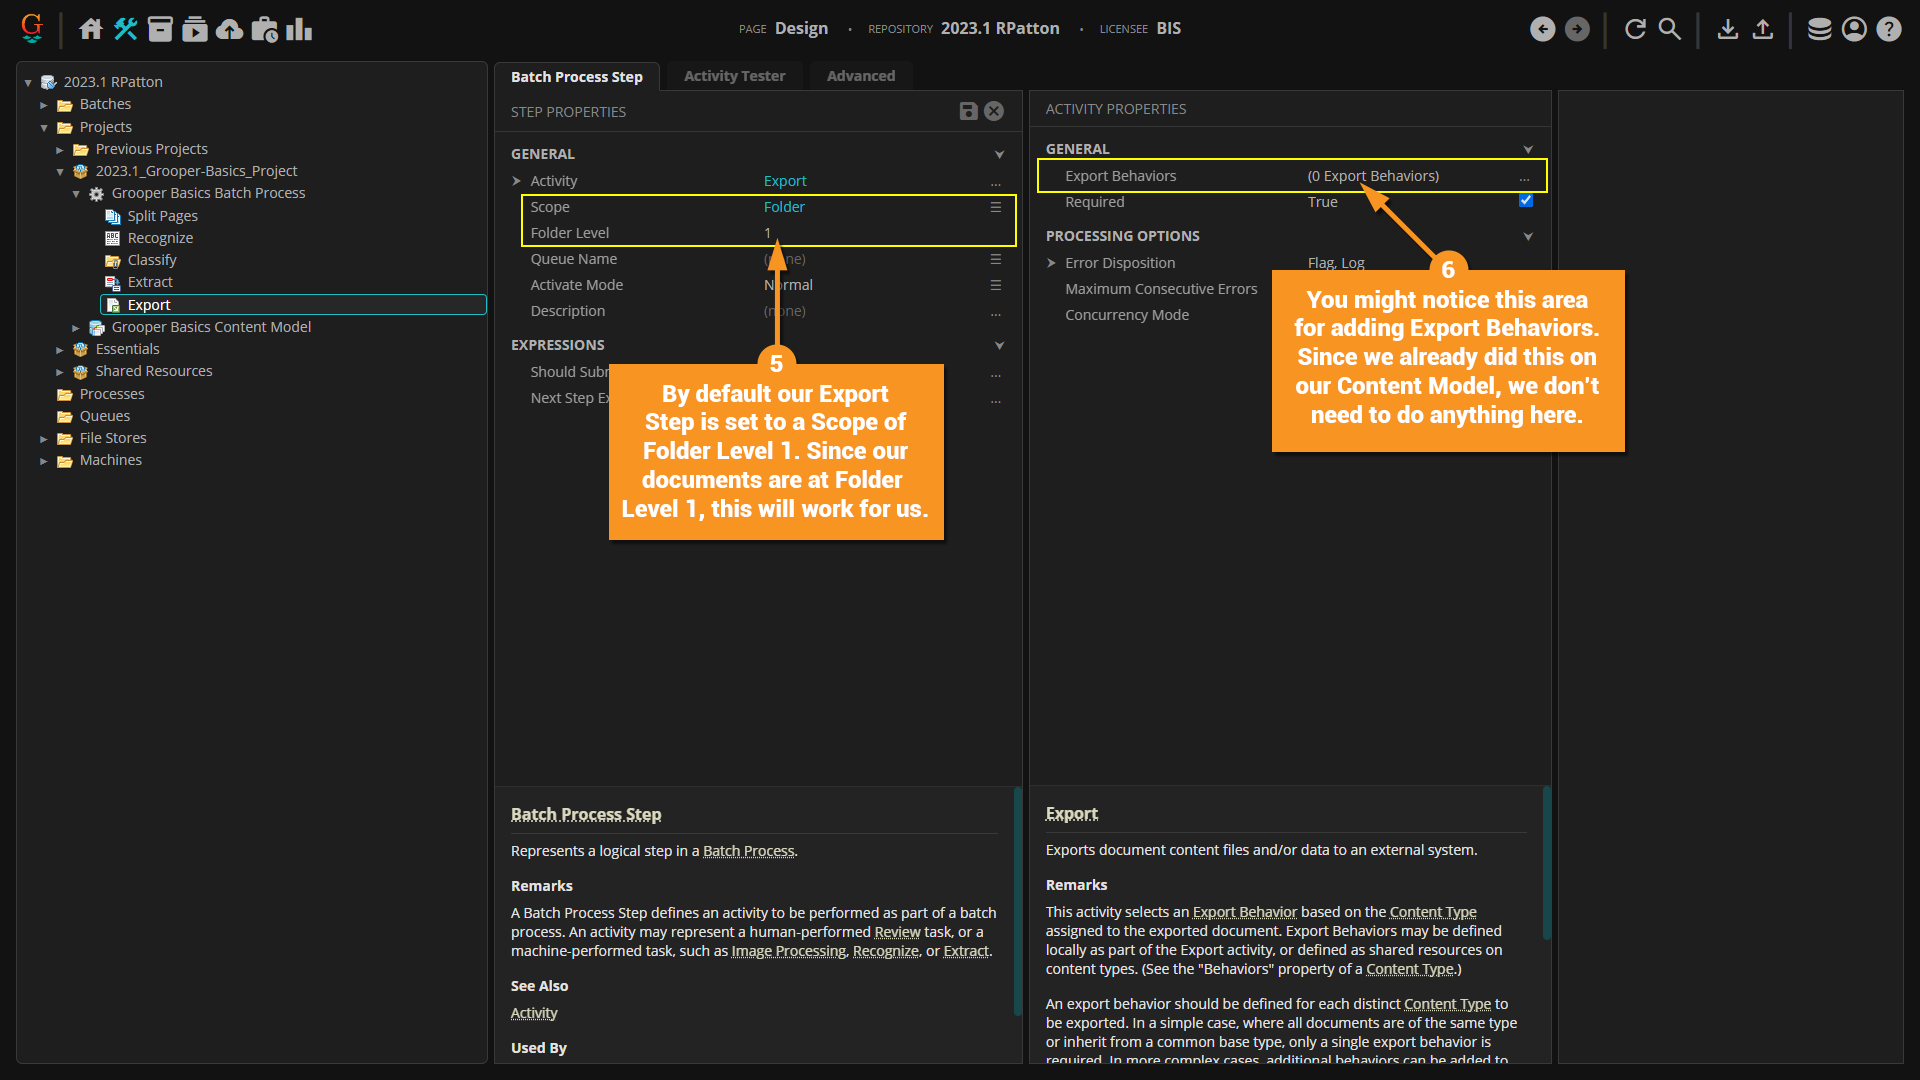Expand the Batches folder node
Viewport: 1920px width, 1080px height.
point(44,105)
